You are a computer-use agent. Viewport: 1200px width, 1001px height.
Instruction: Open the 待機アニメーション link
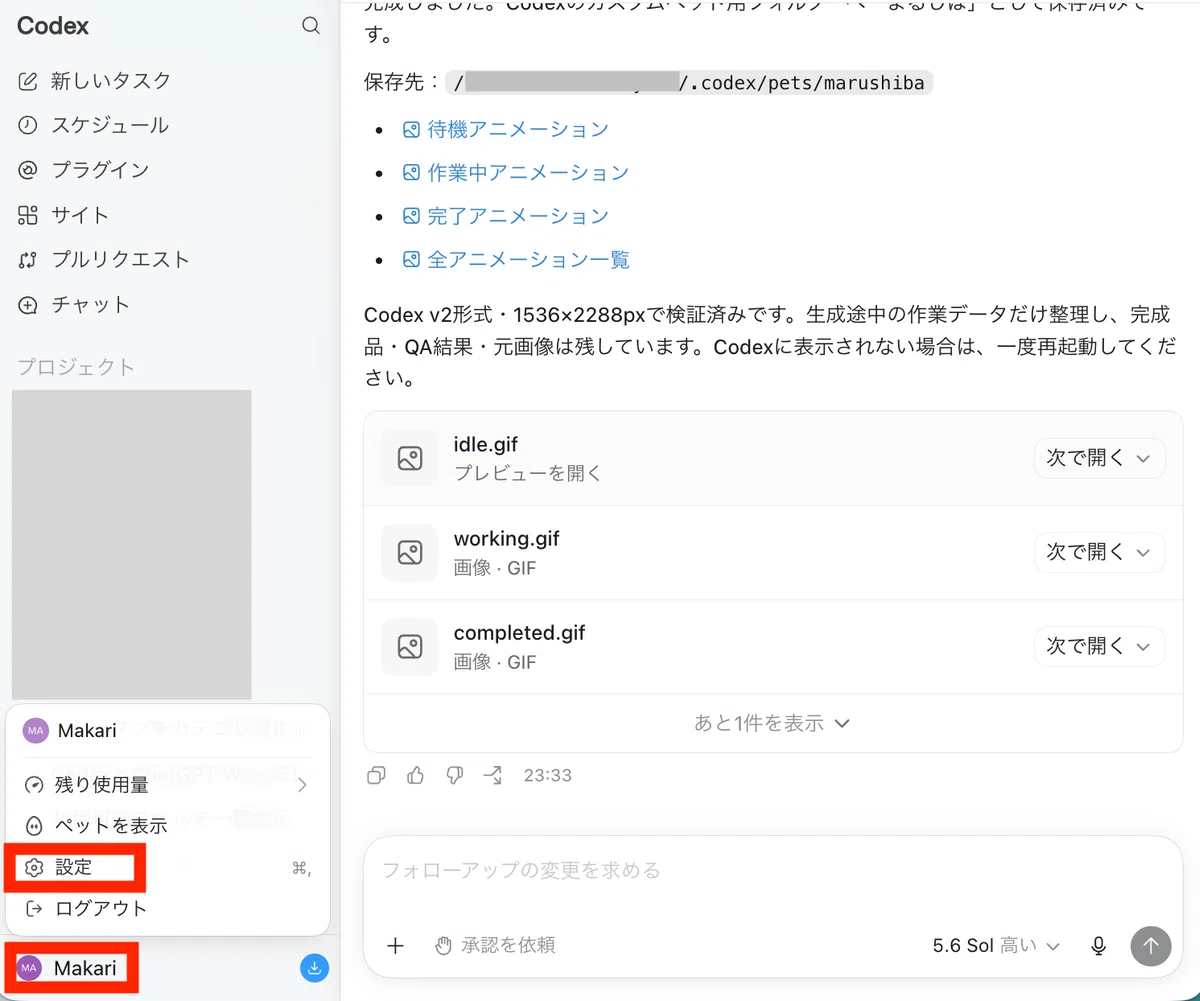pyautogui.click(x=505, y=129)
